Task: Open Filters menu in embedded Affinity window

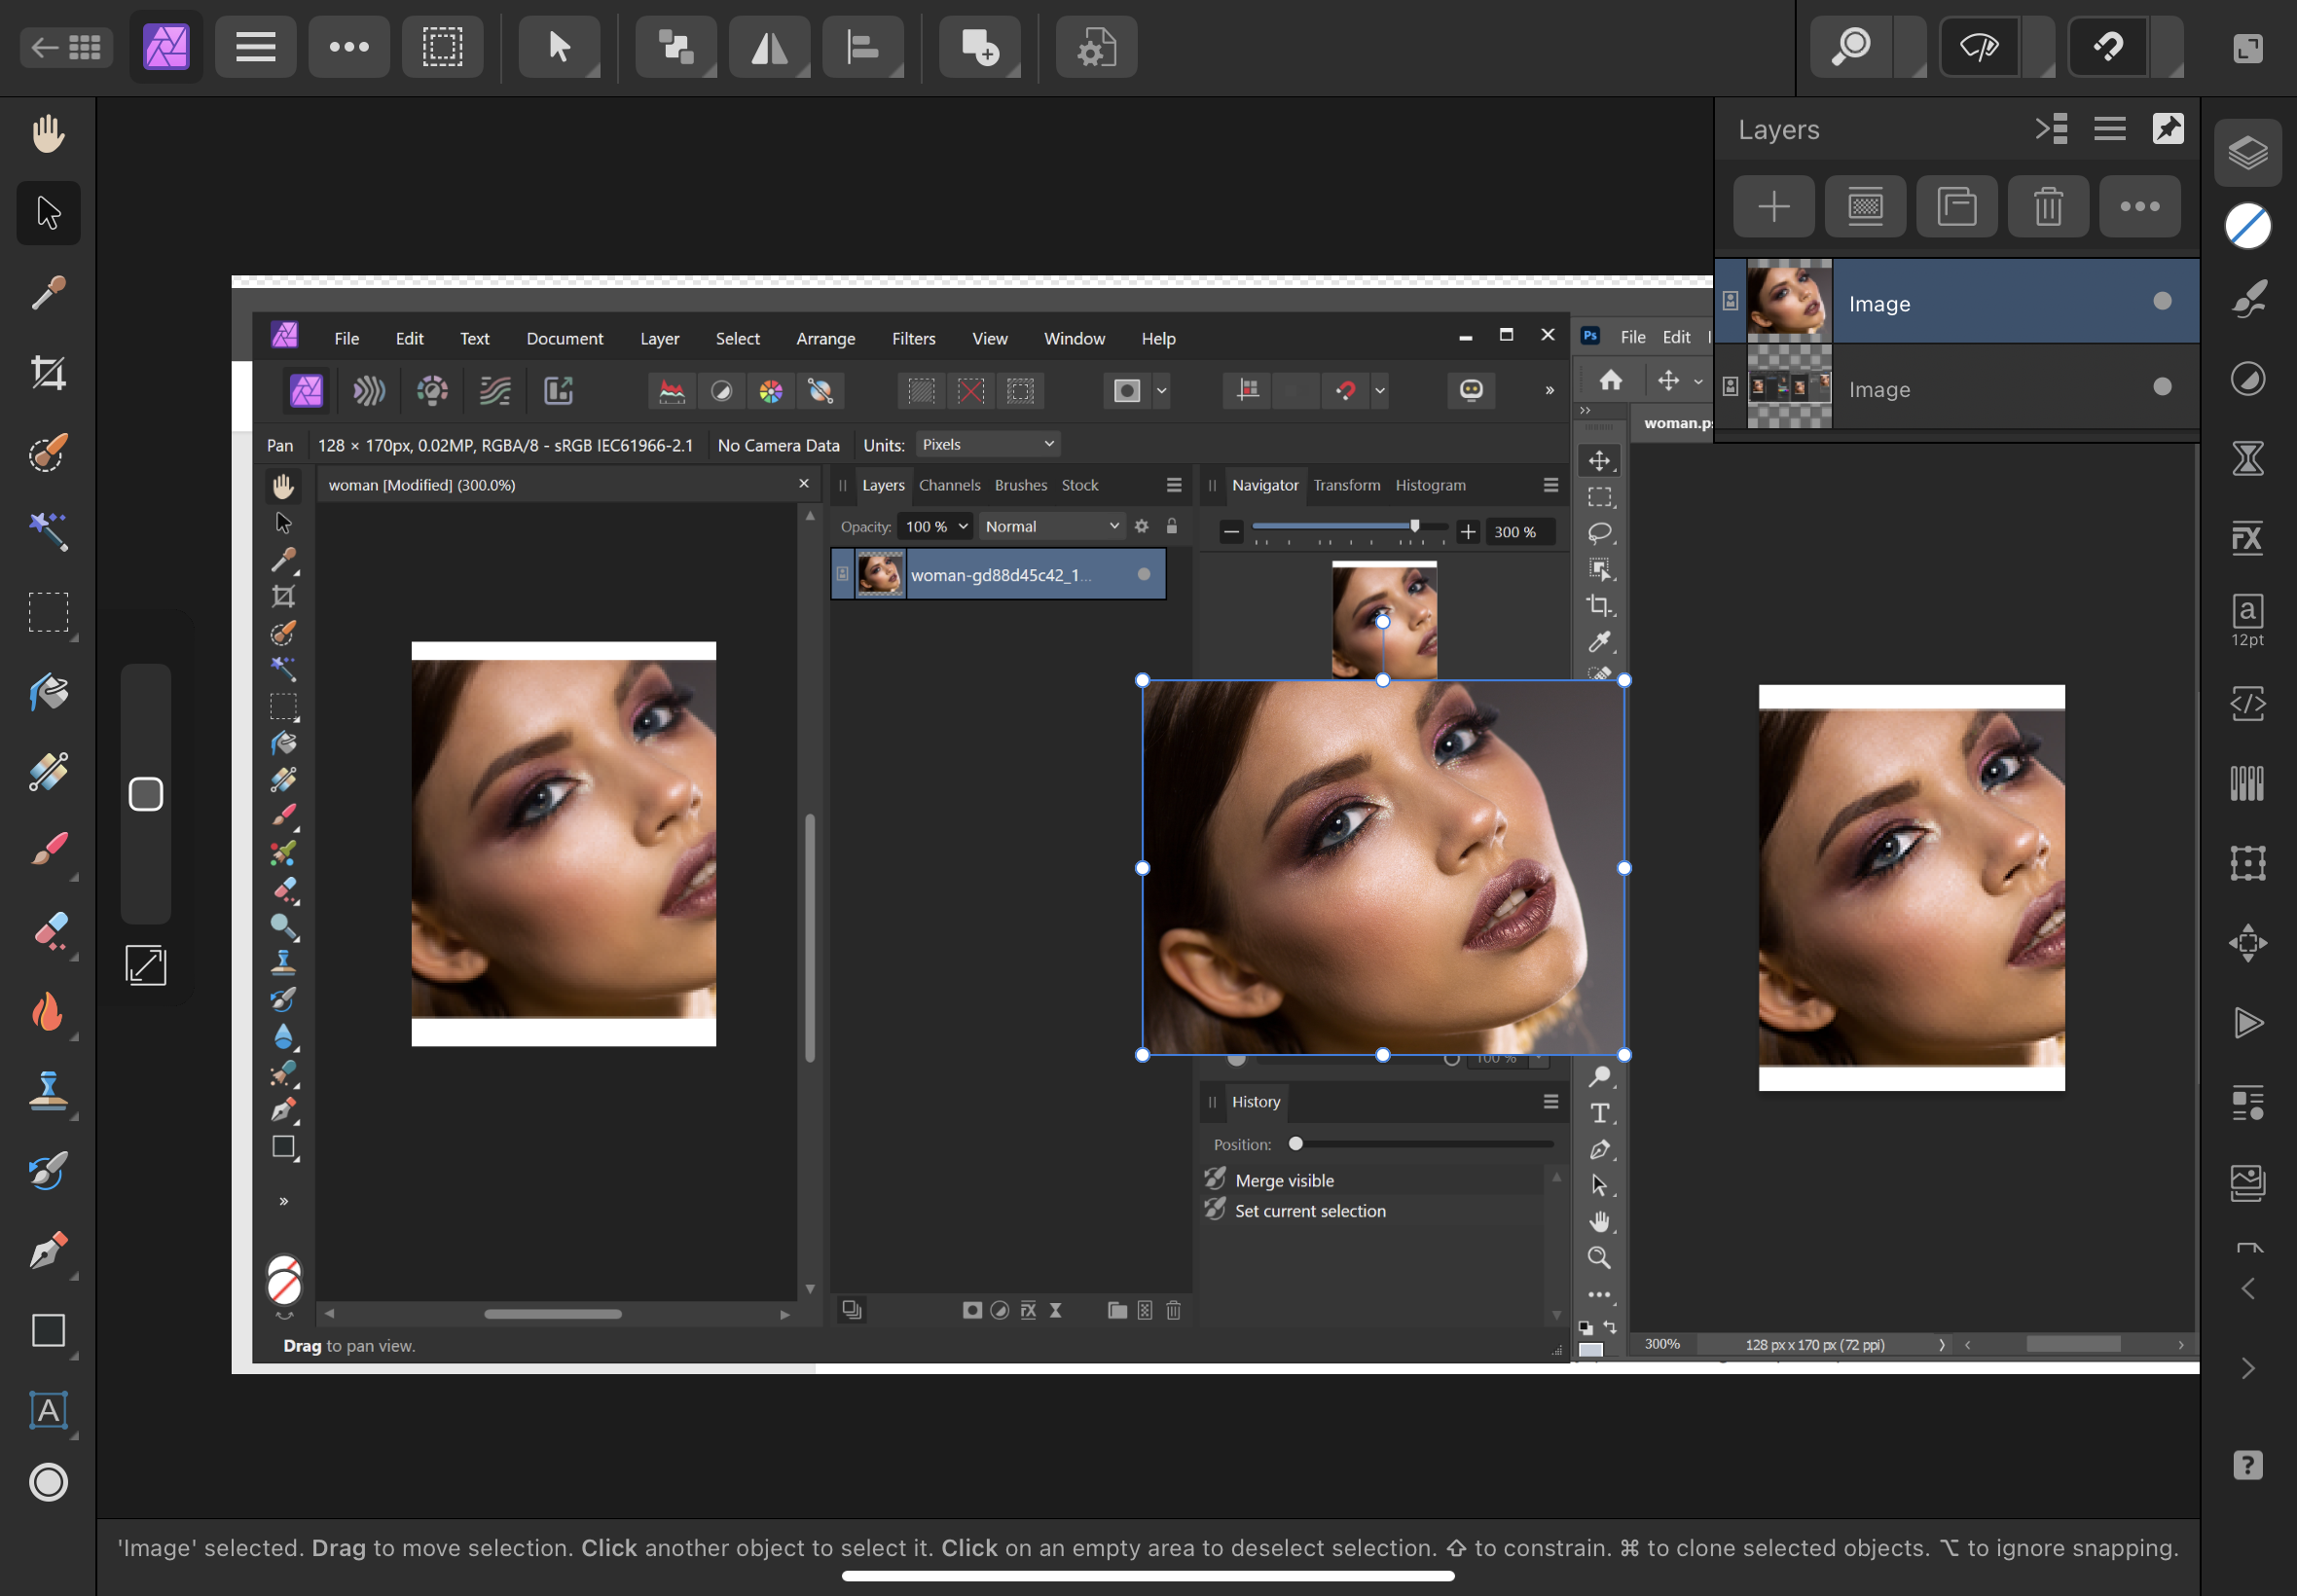Action: [x=913, y=338]
